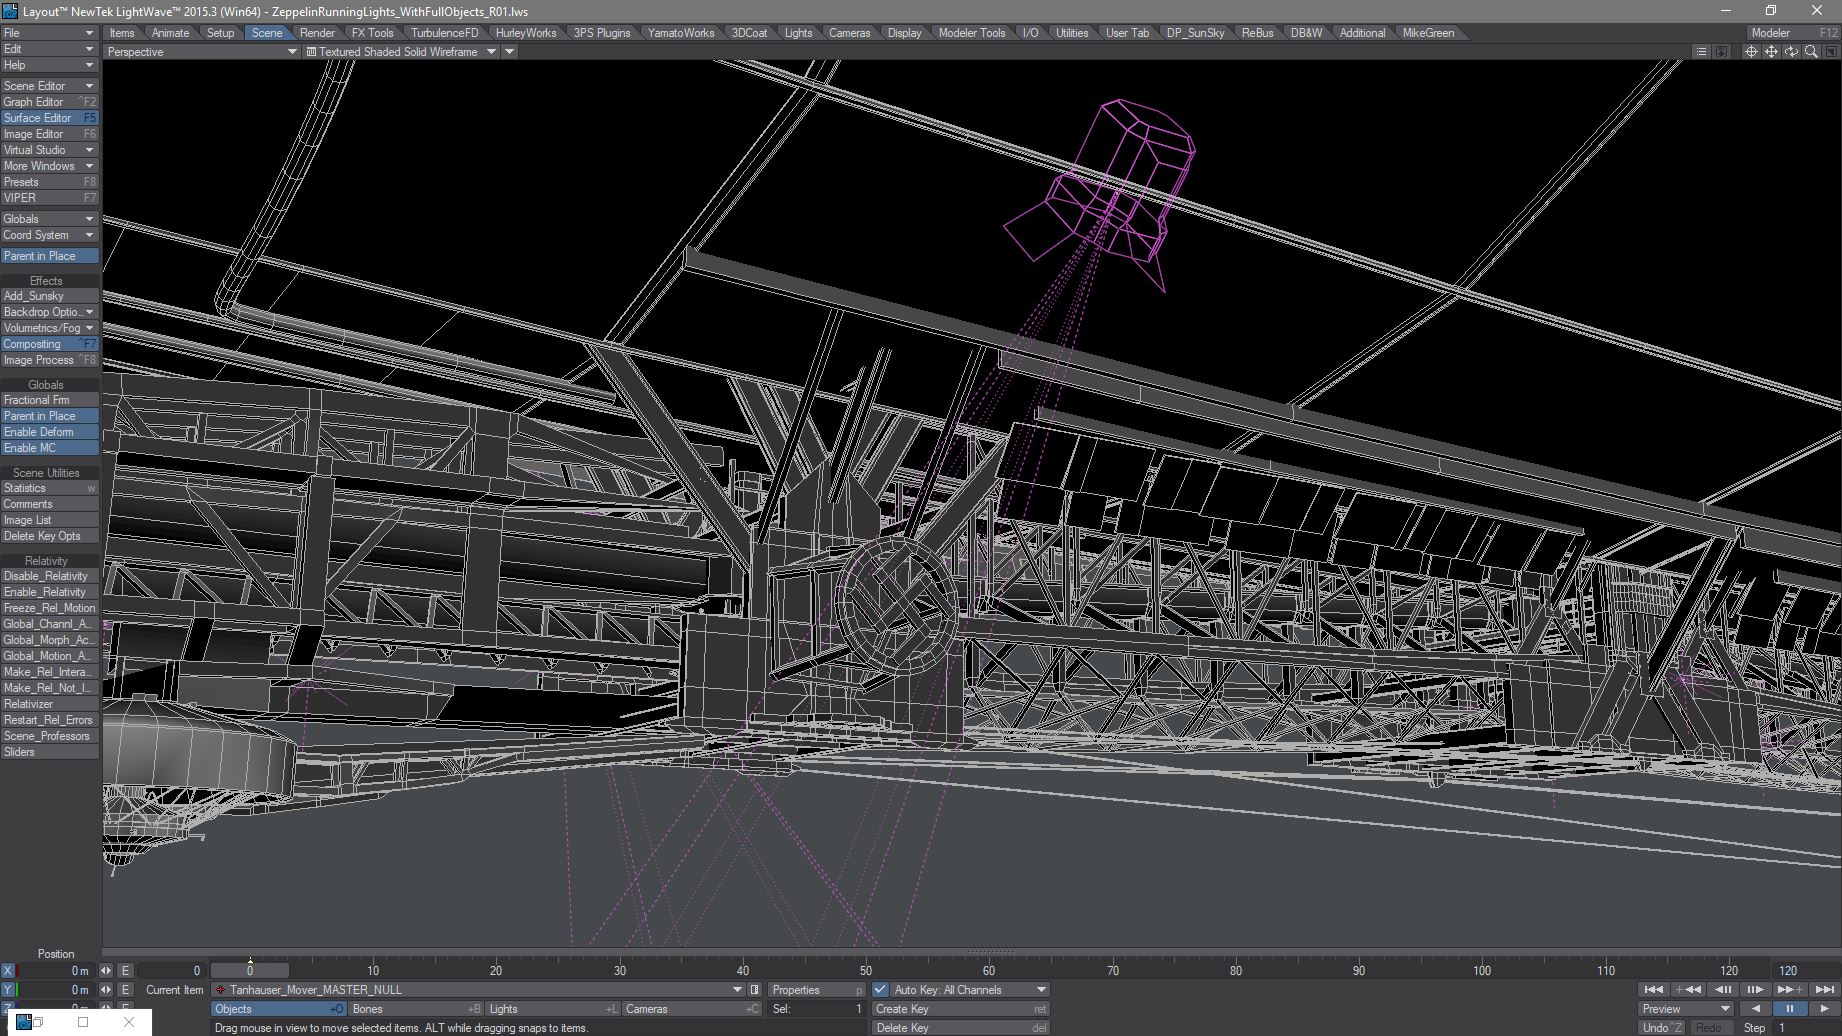Click the viewport pan (move) icon
This screenshot has height=1036, width=1842.
pyautogui.click(x=1771, y=52)
